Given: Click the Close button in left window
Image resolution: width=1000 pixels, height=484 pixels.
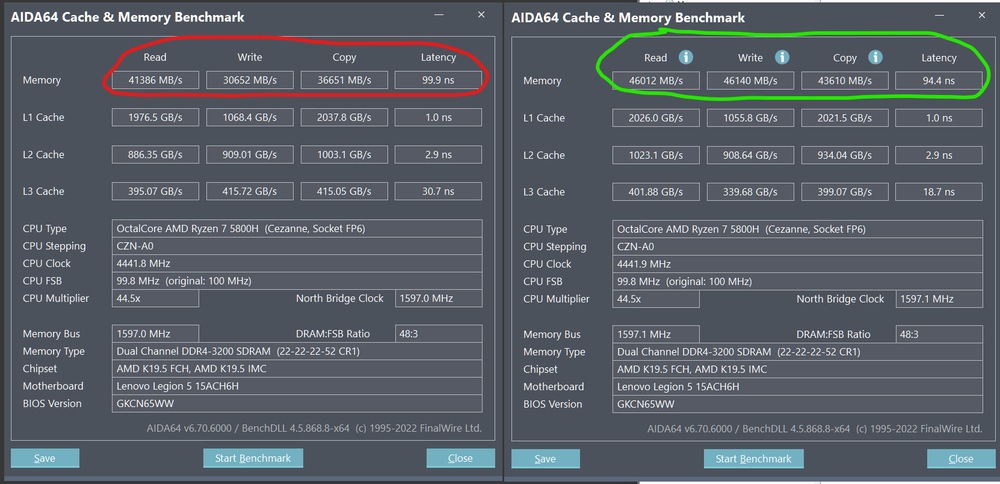Looking at the screenshot, I should click(x=460, y=458).
